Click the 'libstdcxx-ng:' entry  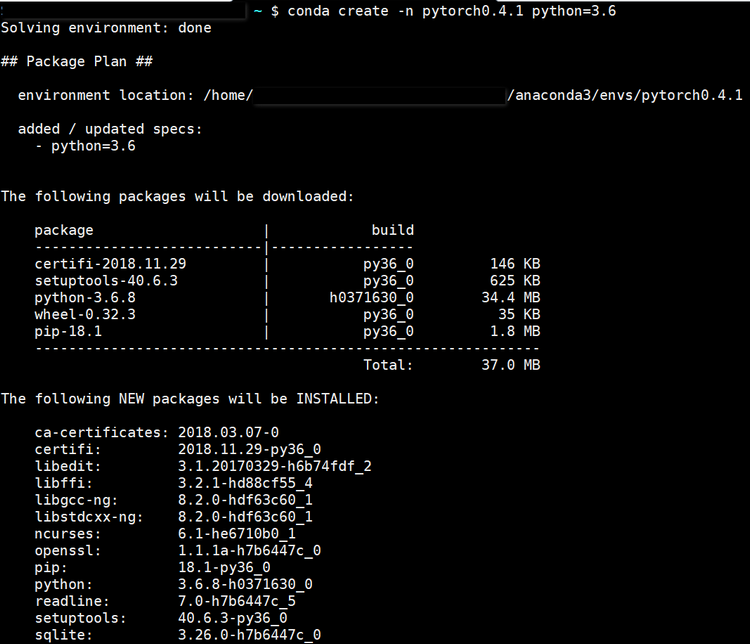(x=89, y=517)
